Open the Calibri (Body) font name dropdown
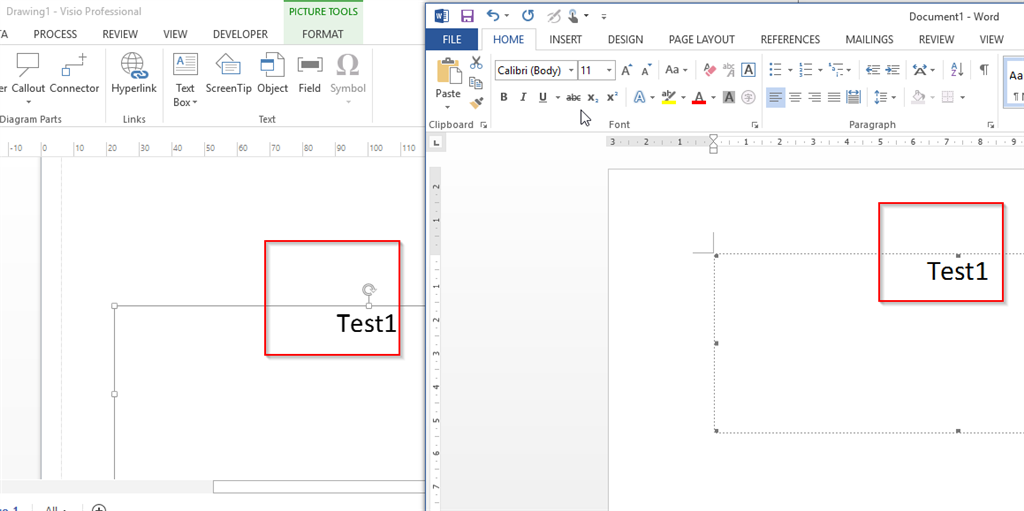Viewport: 1024px width, 511px height. [571, 70]
